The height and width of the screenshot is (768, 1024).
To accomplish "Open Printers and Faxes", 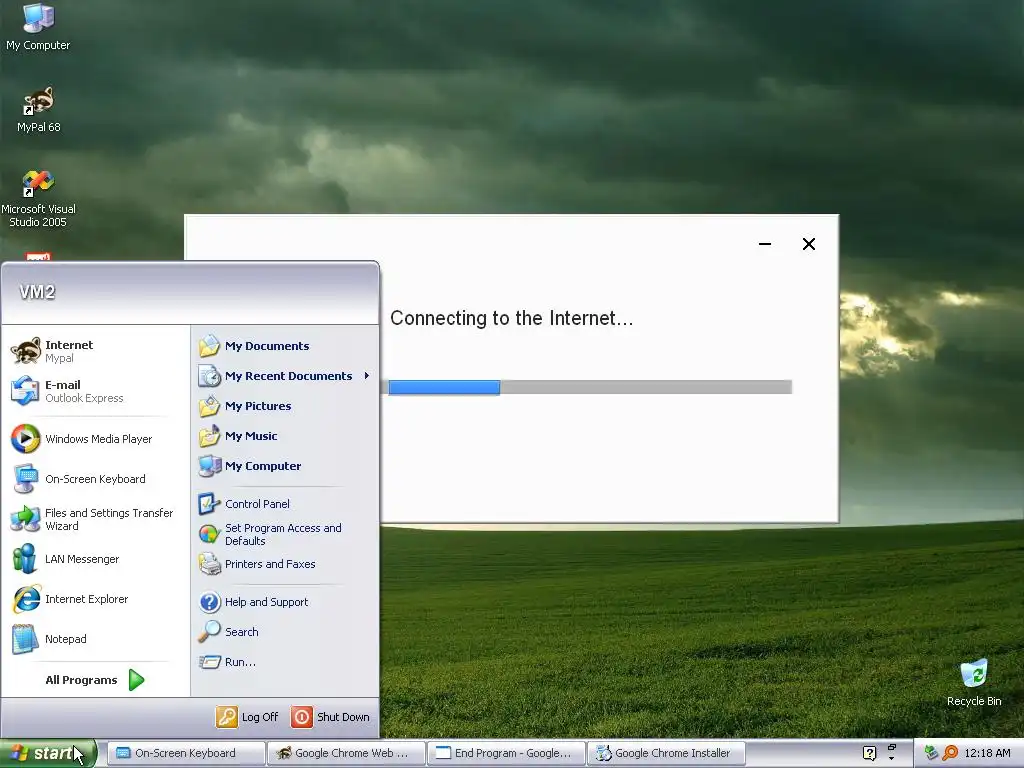I will click(285, 564).
